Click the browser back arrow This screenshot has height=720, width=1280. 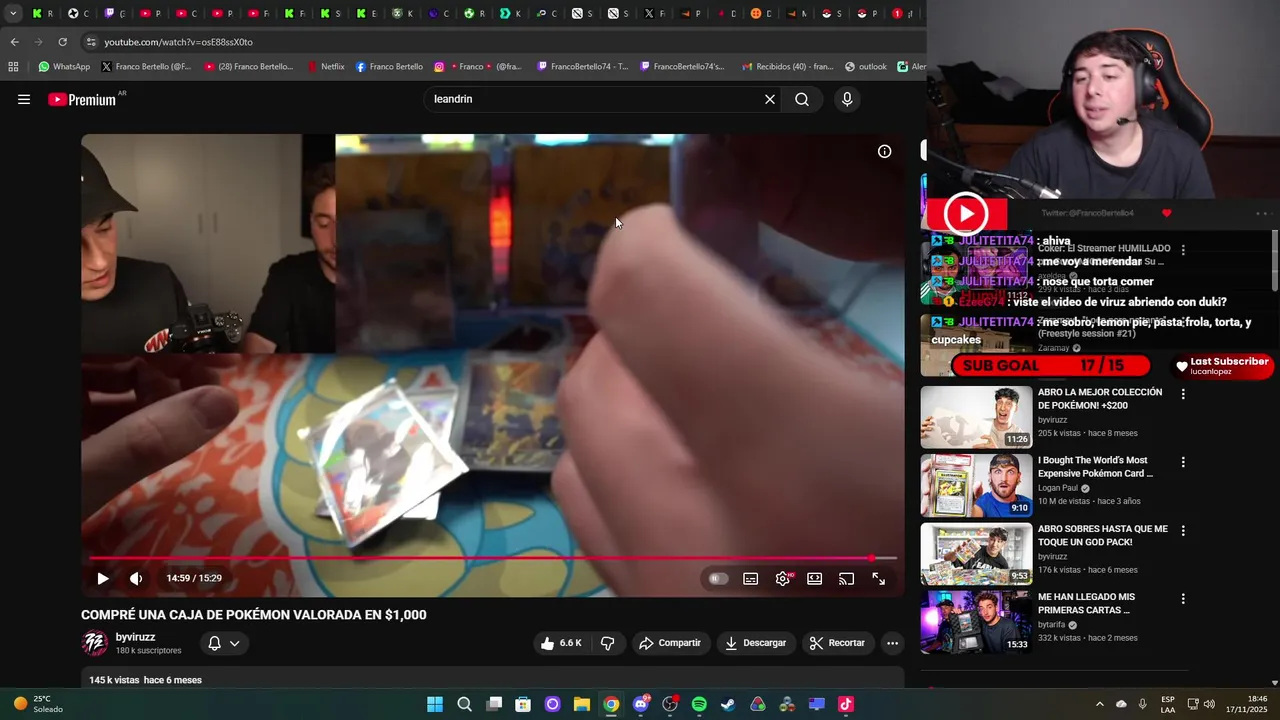coord(14,42)
